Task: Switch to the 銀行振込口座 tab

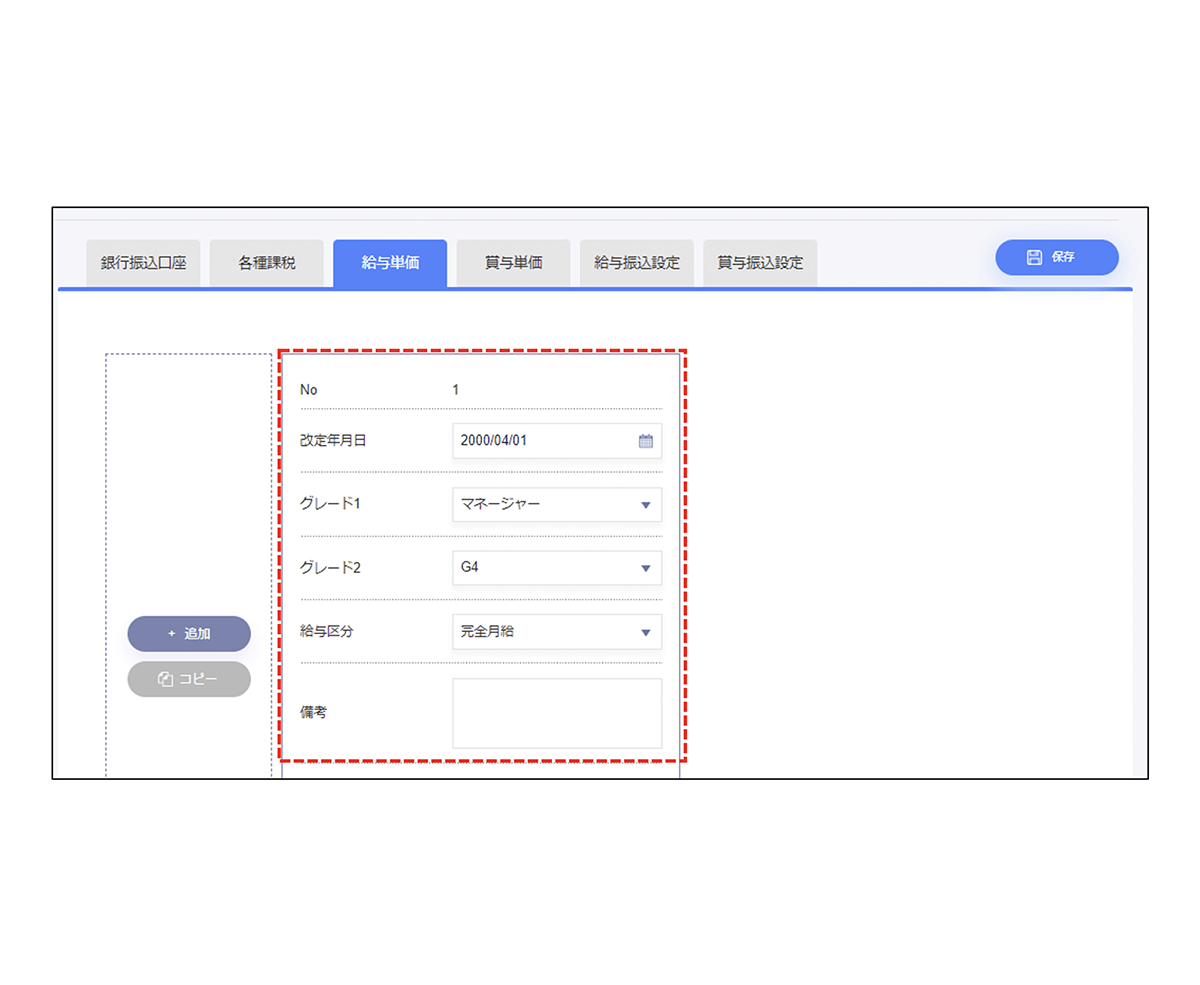Action: pos(143,264)
